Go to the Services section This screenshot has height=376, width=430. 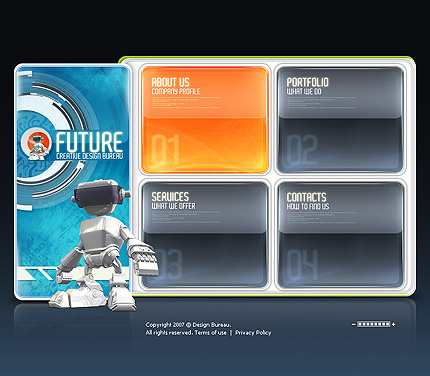(170, 196)
